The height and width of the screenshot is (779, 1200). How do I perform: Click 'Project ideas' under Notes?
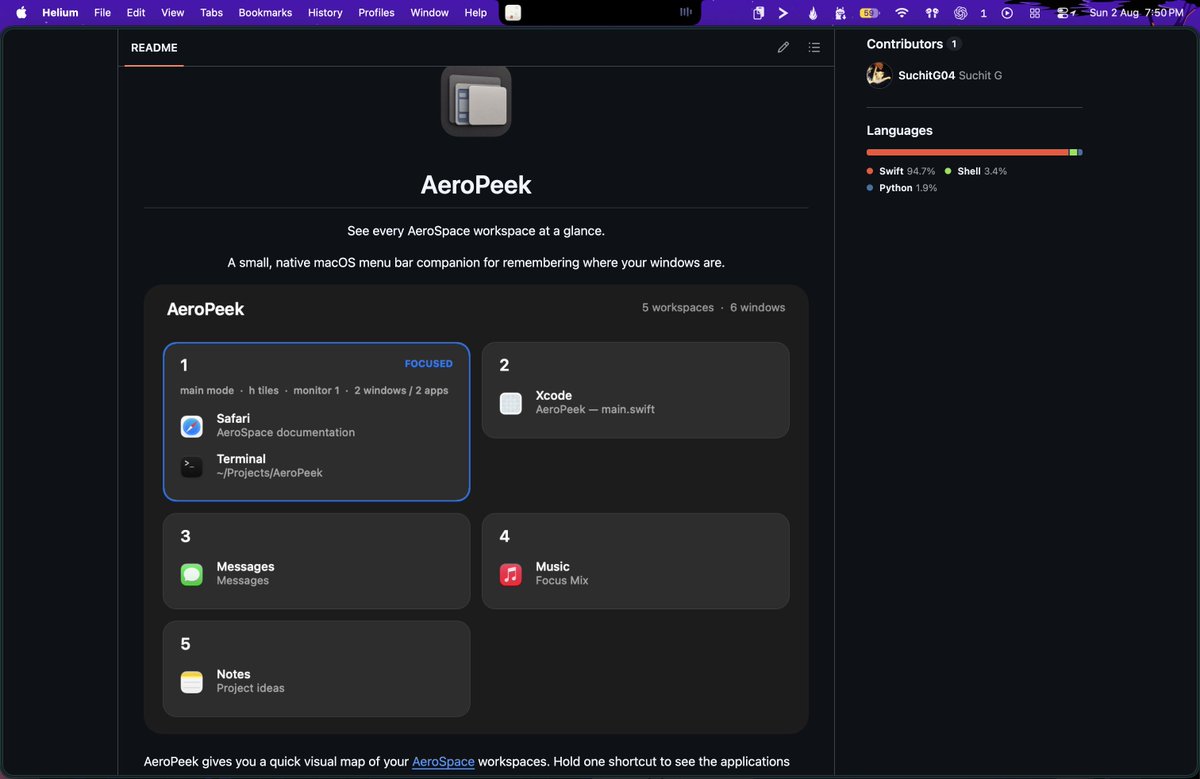(251, 688)
